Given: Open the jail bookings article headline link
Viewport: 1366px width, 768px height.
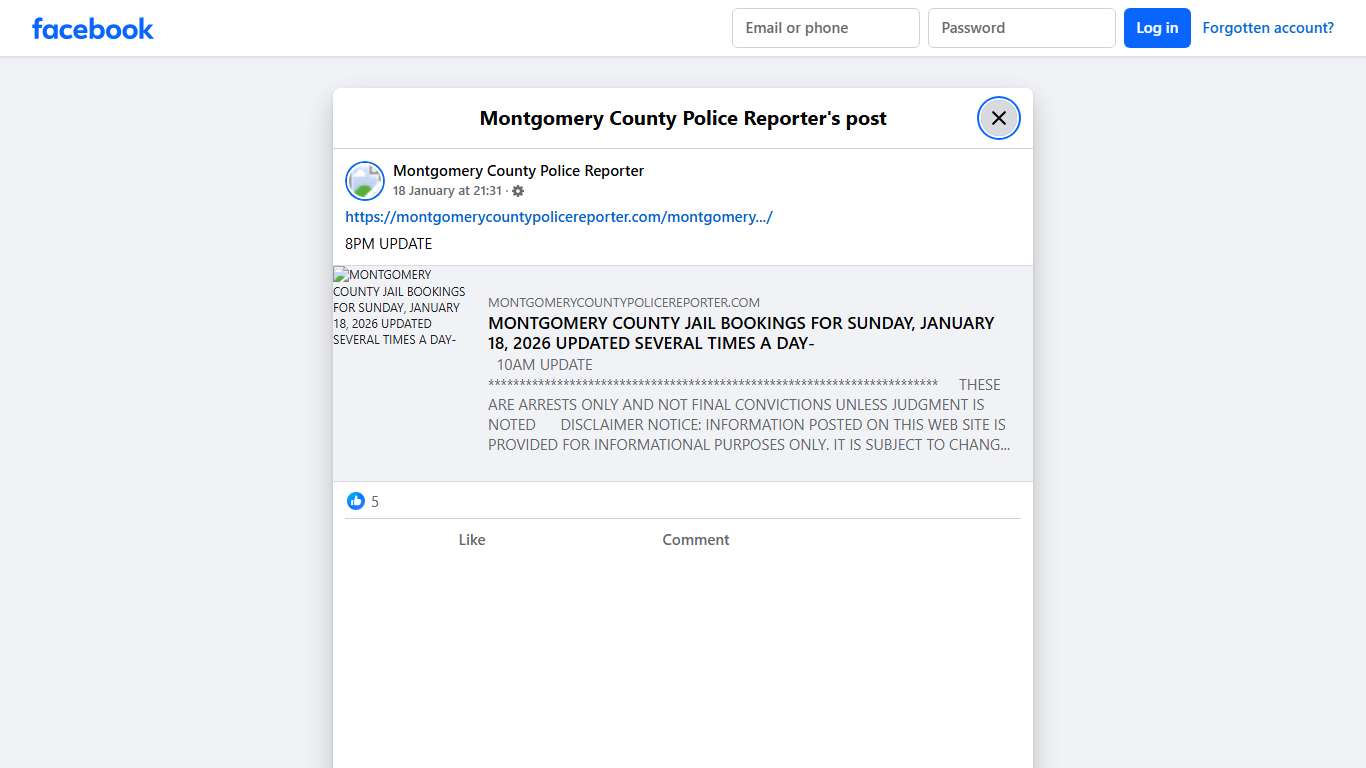Looking at the screenshot, I should pos(740,333).
